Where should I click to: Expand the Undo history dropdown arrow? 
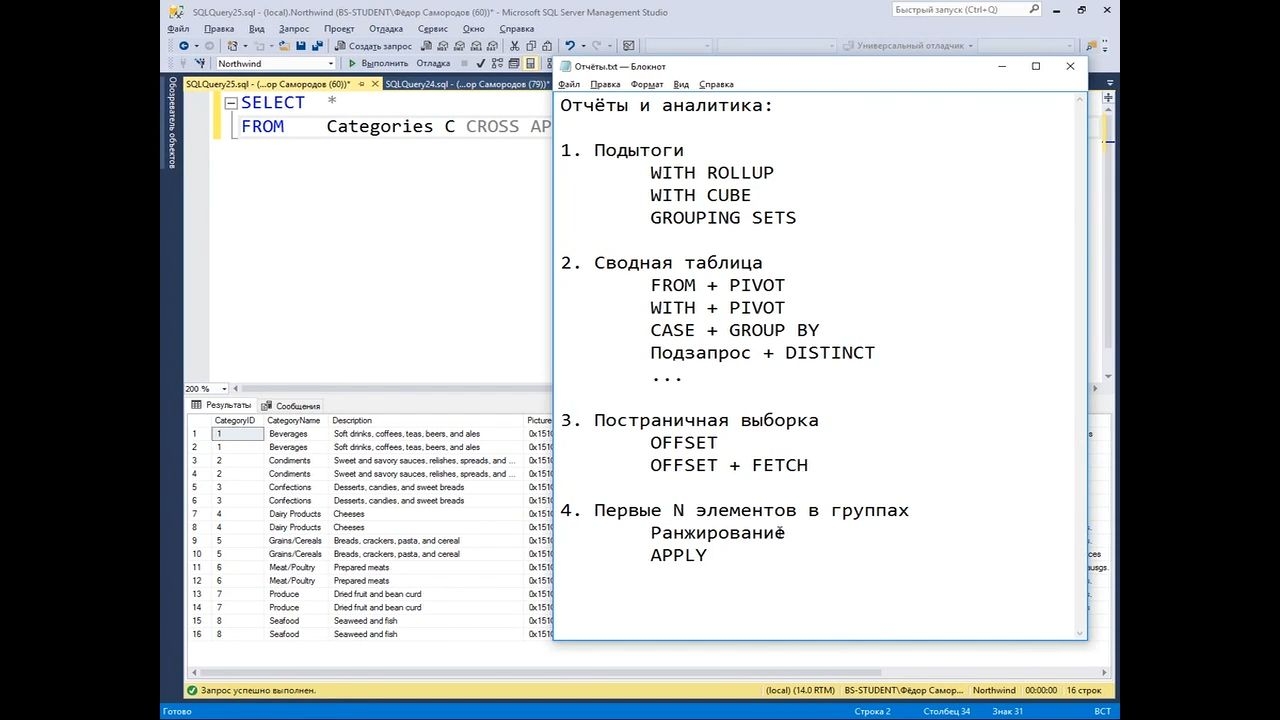[x=582, y=46]
